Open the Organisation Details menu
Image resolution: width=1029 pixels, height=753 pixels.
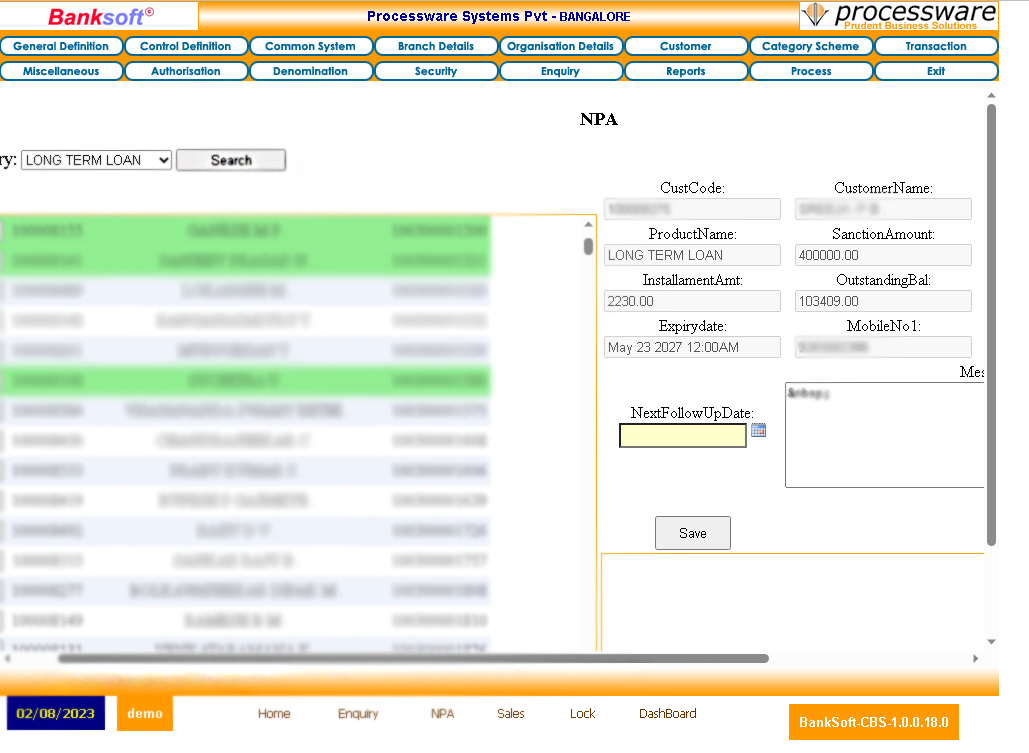point(560,46)
